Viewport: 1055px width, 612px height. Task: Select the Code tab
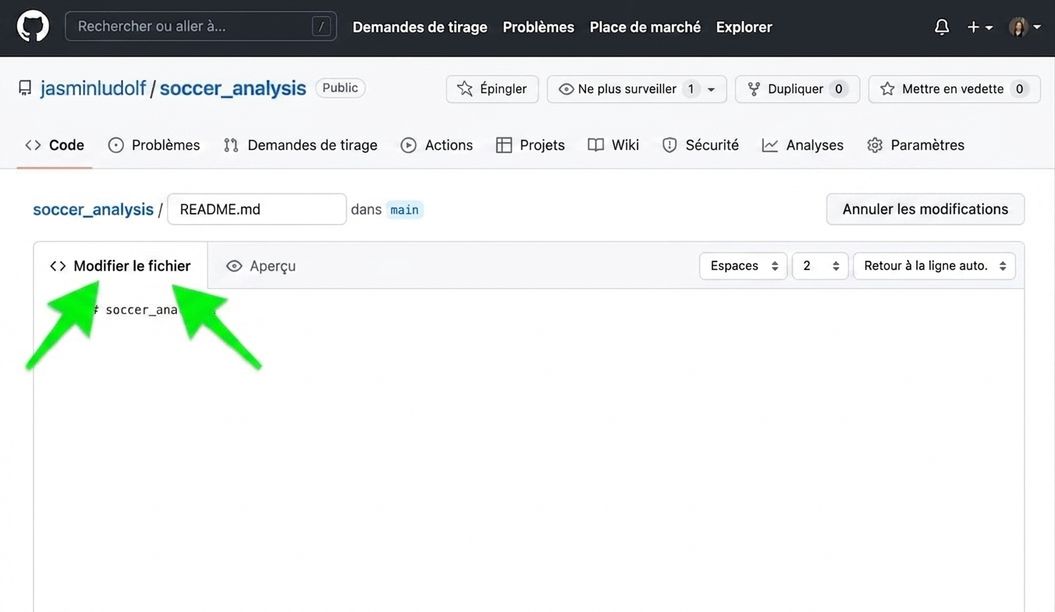(54, 145)
